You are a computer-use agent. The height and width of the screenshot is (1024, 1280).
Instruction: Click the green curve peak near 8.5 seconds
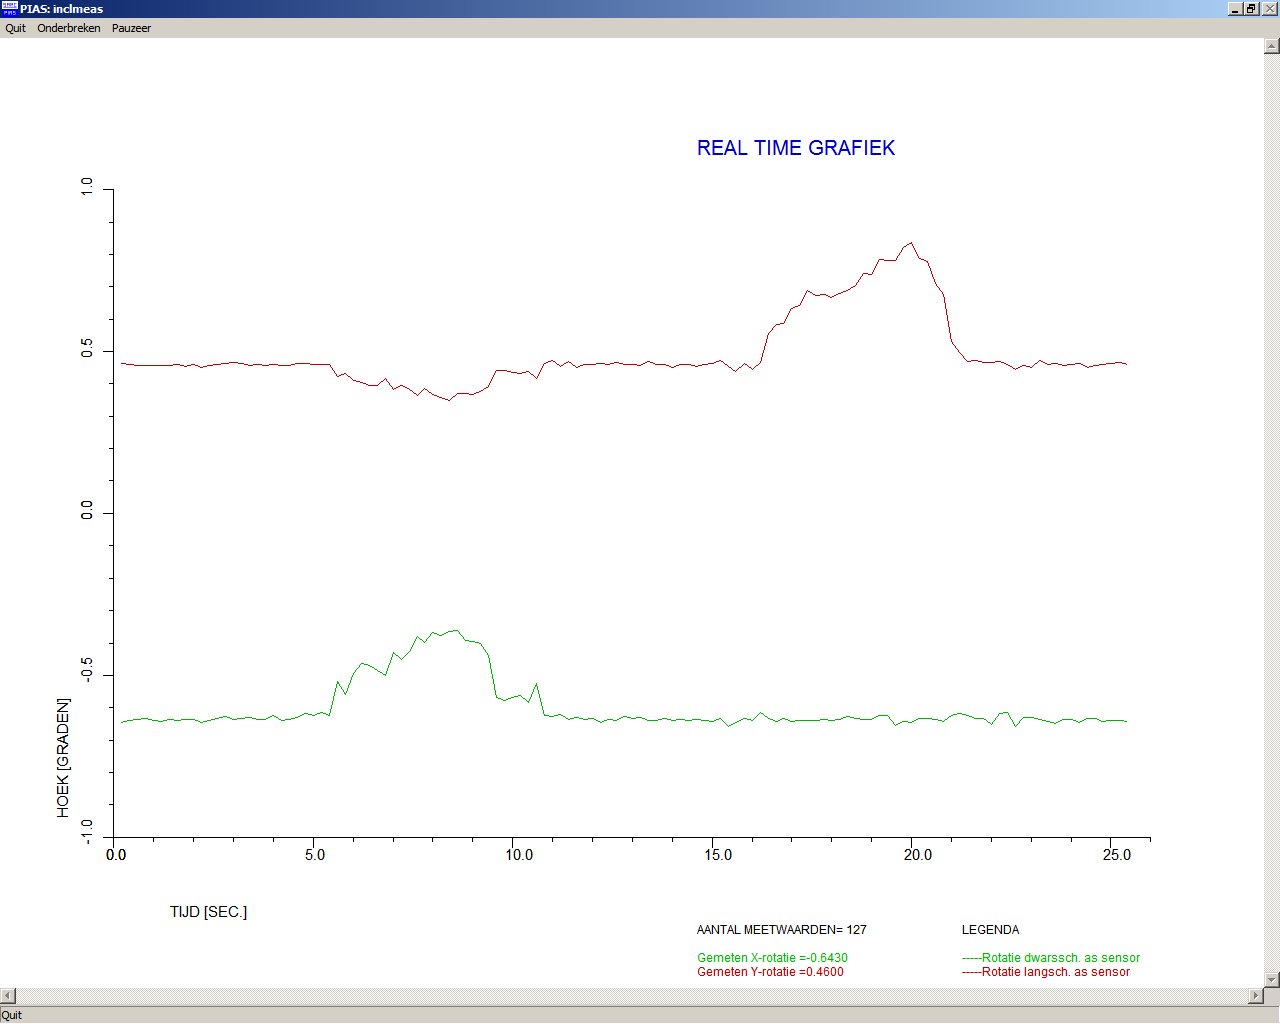point(456,630)
